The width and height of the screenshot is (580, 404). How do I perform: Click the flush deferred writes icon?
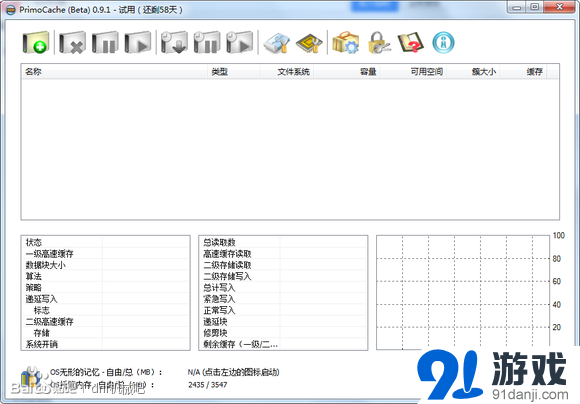pos(174,43)
